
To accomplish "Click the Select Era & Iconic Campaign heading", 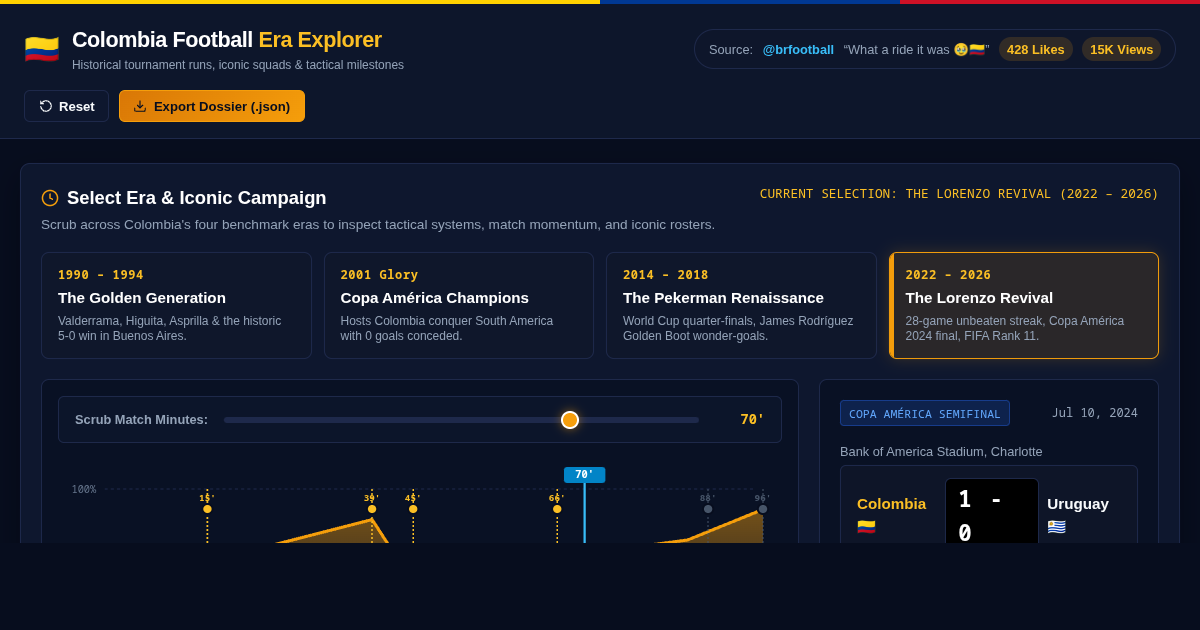I will click(x=196, y=198).
